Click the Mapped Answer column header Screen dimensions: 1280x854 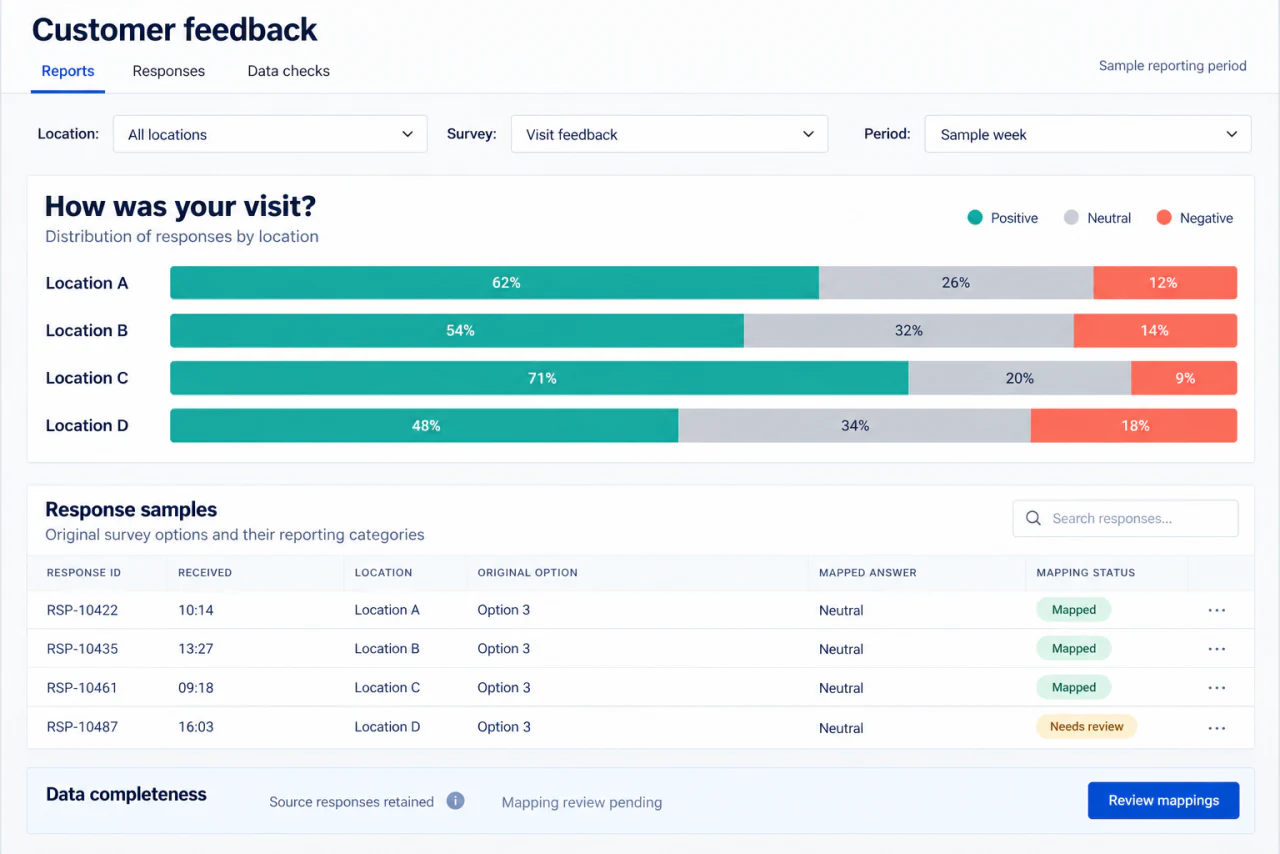(x=867, y=573)
